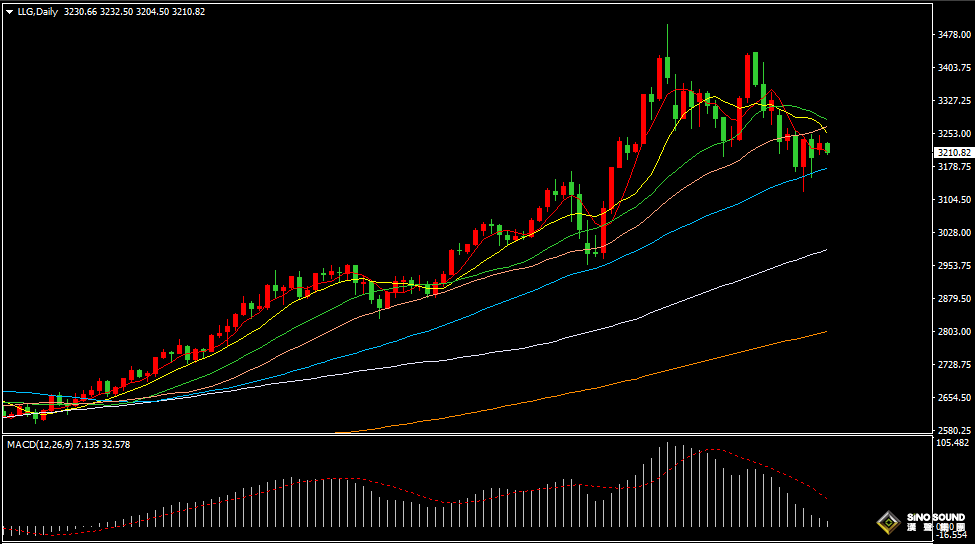Click the 2580.25 price axis label
Image resolution: width=975 pixels, height=544 pixels.
[x=953, y=430]
